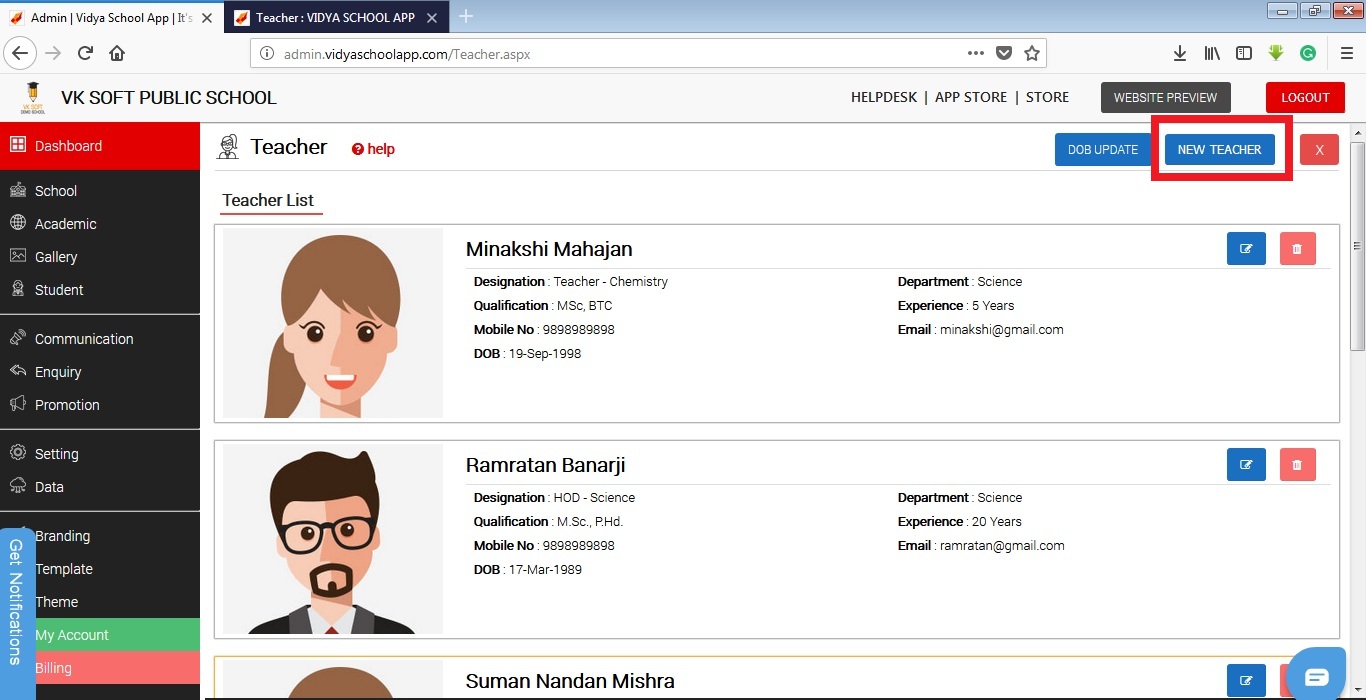Open page actions three-dot menu
1366x700 pixels.
(976, 53)
